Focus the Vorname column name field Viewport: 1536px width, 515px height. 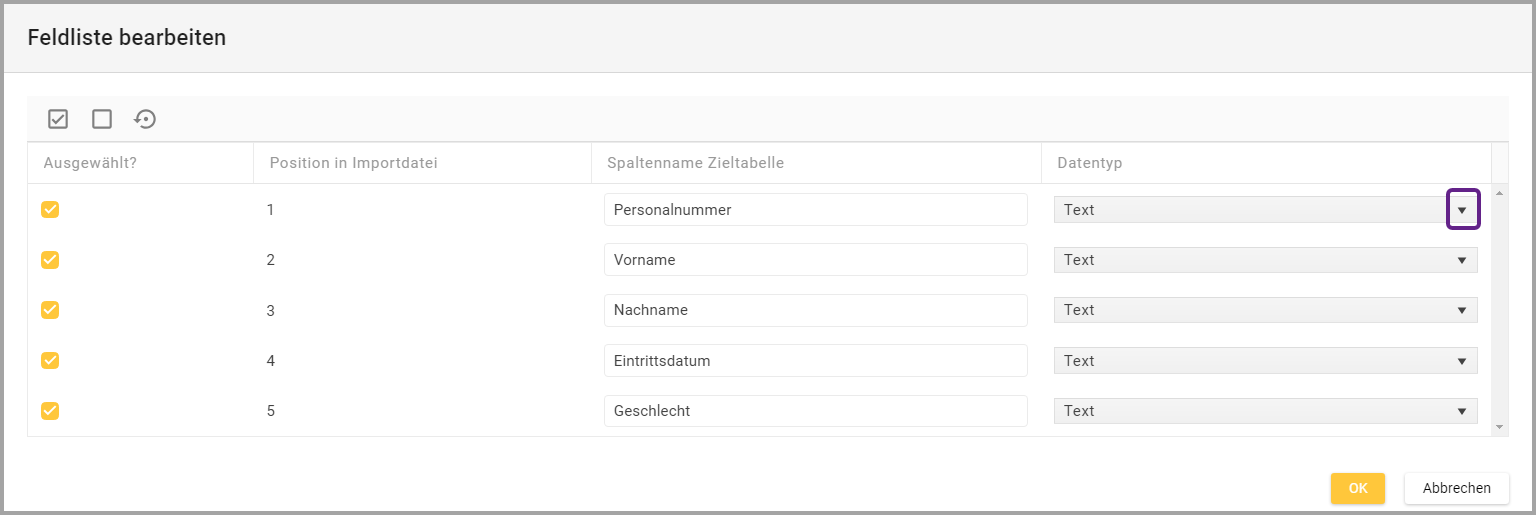(x=815, y=260)
